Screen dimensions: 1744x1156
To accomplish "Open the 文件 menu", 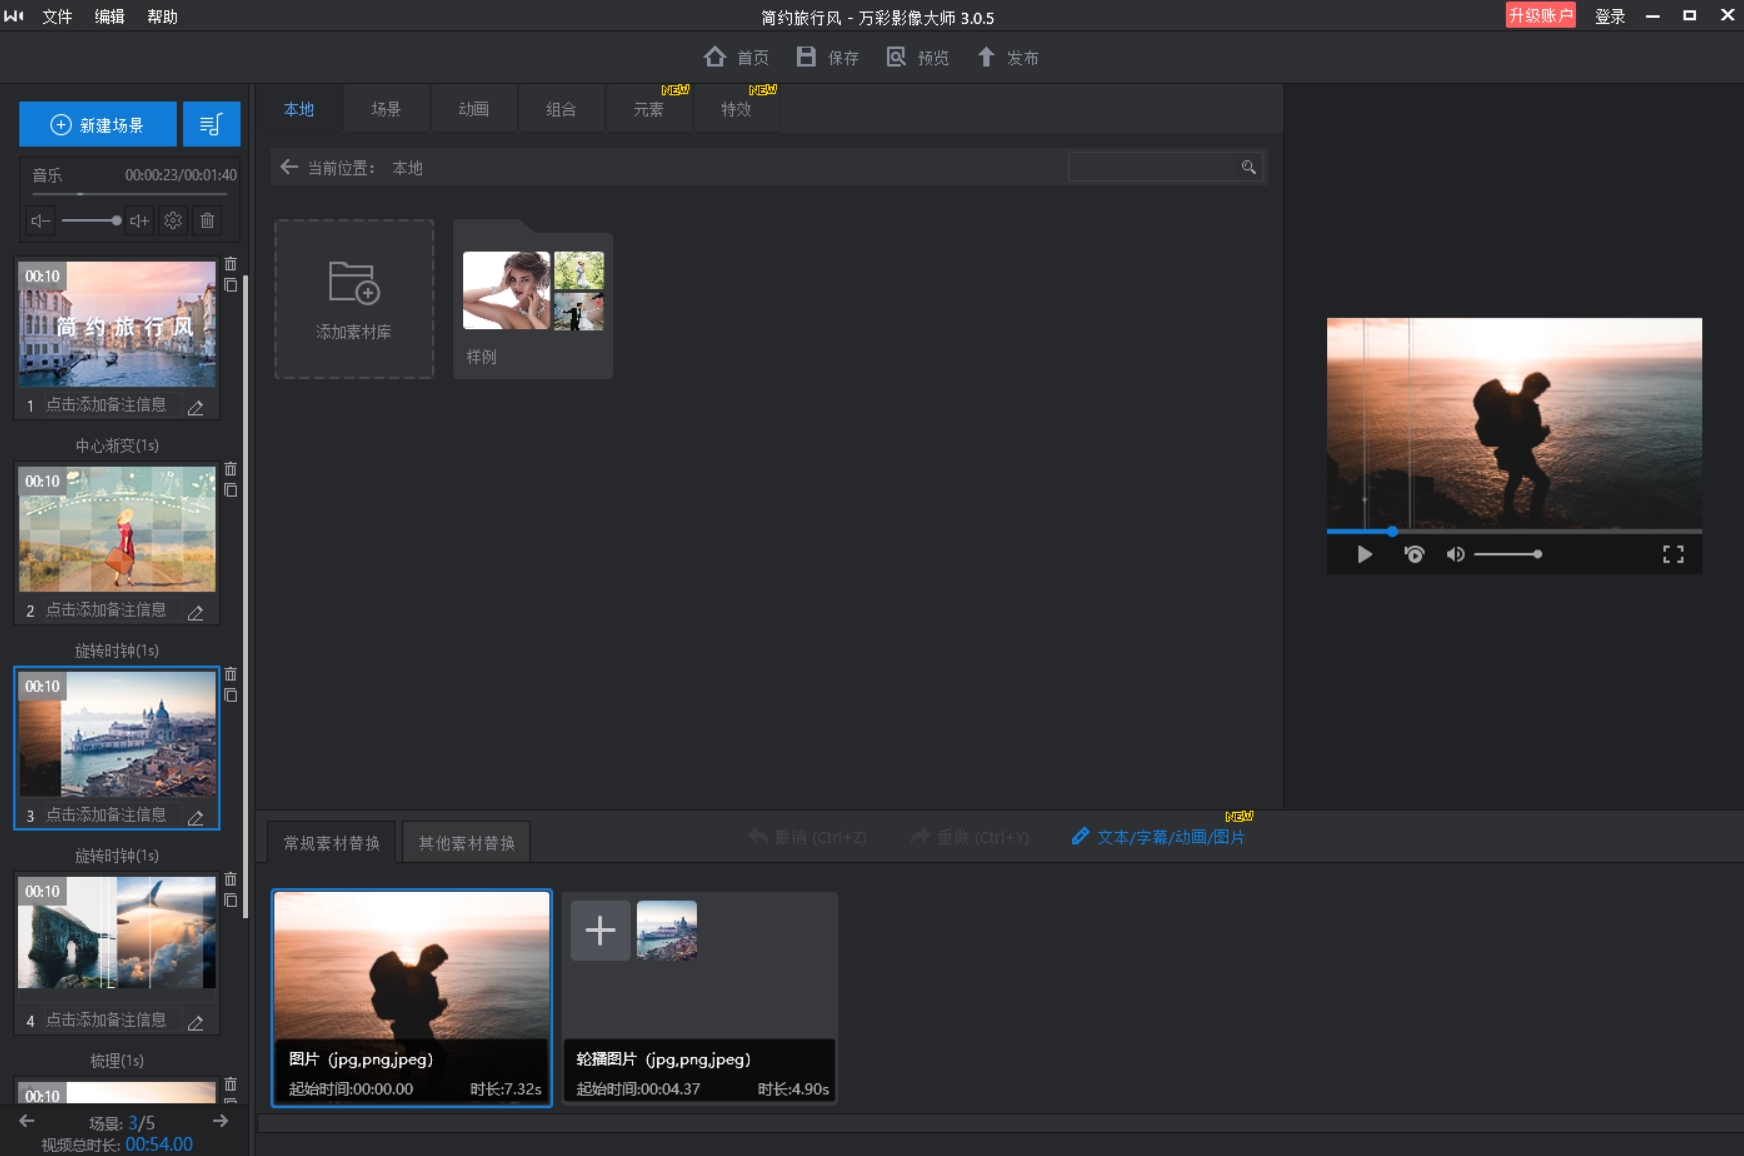I will pyautogui.click(x=57, y=16).
